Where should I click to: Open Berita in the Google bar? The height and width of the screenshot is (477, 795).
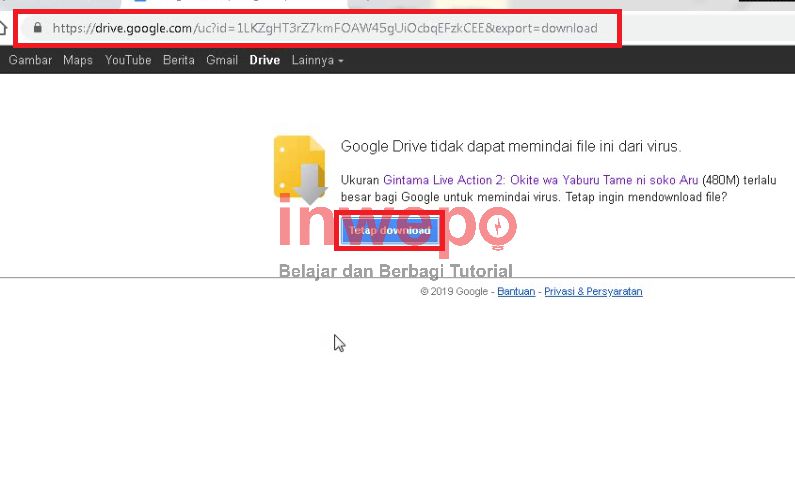pyautogui.click(x=179, y=60)
